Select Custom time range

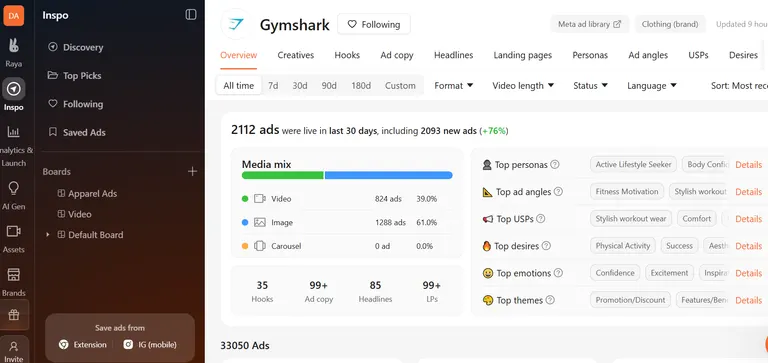pyautogui.click(x=400, y=85)
